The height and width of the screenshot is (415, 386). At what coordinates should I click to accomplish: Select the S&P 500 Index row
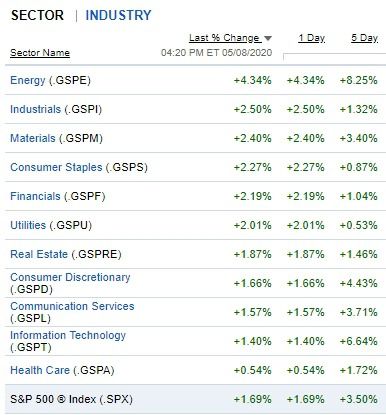195,399
